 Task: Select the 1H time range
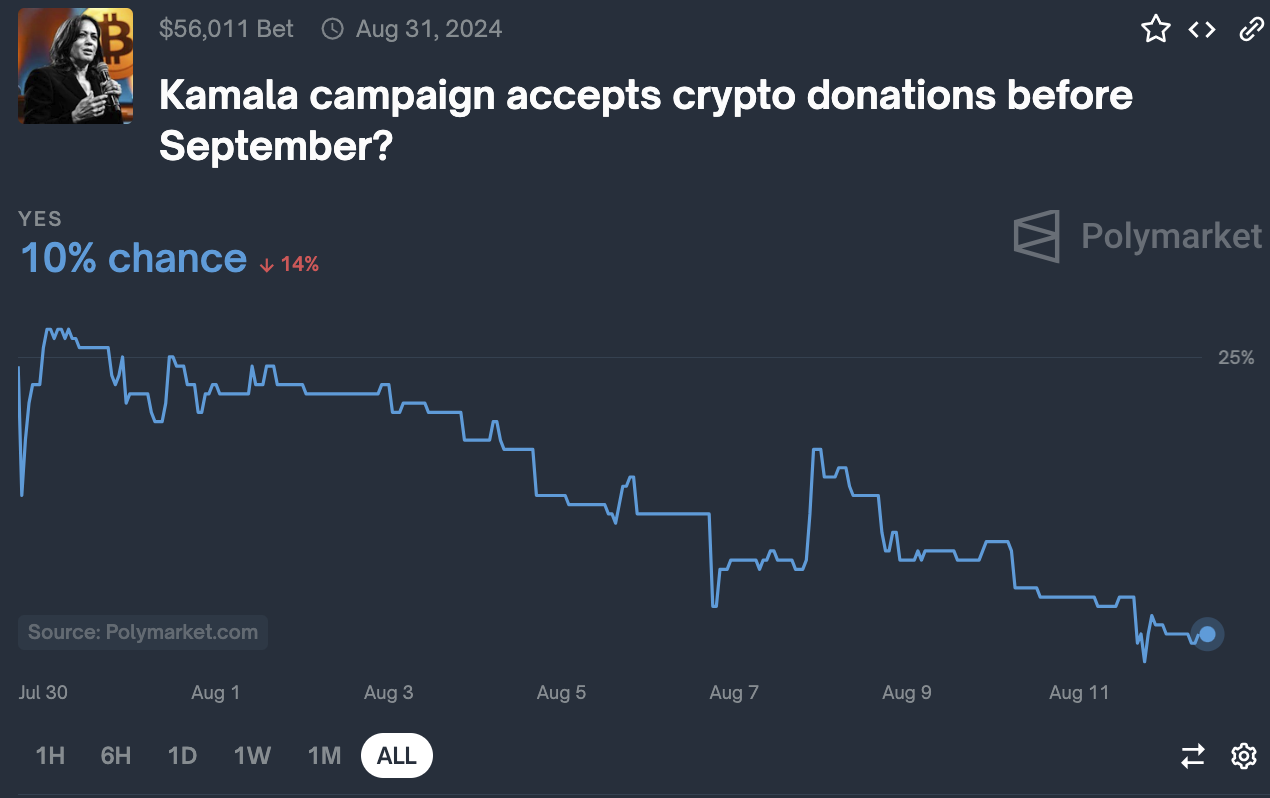[x=50, y=756]
